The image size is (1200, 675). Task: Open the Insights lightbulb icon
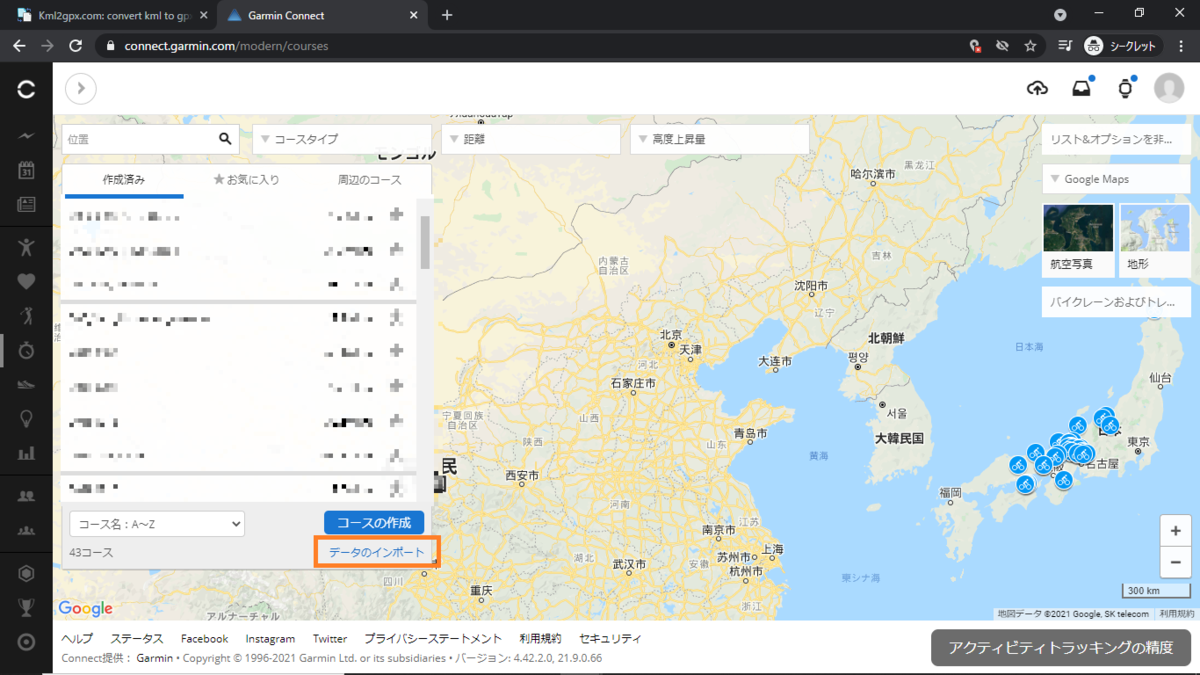tap(27, 419)
